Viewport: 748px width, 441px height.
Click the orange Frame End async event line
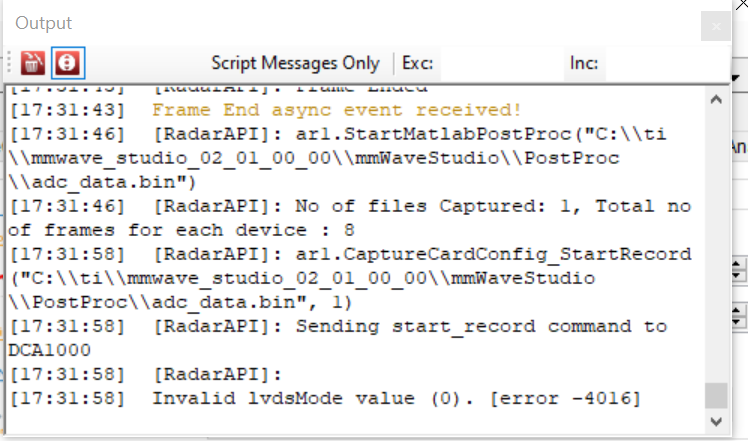pos(336,109)
